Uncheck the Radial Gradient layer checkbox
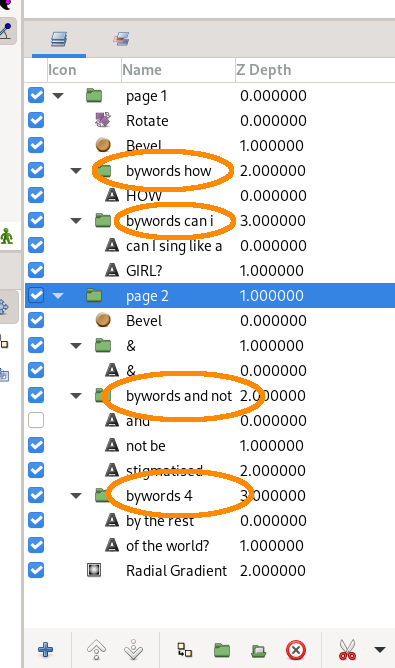 36,570
